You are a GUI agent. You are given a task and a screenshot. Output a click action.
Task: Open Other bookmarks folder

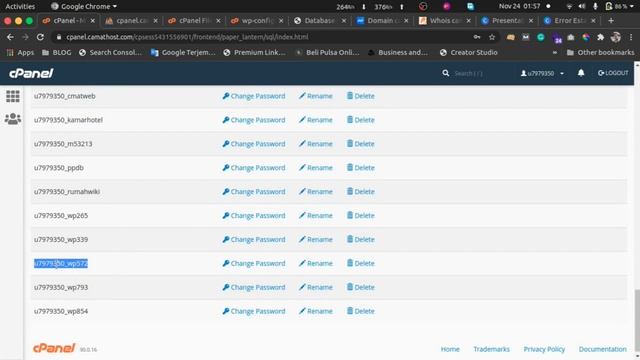[600, 52]
